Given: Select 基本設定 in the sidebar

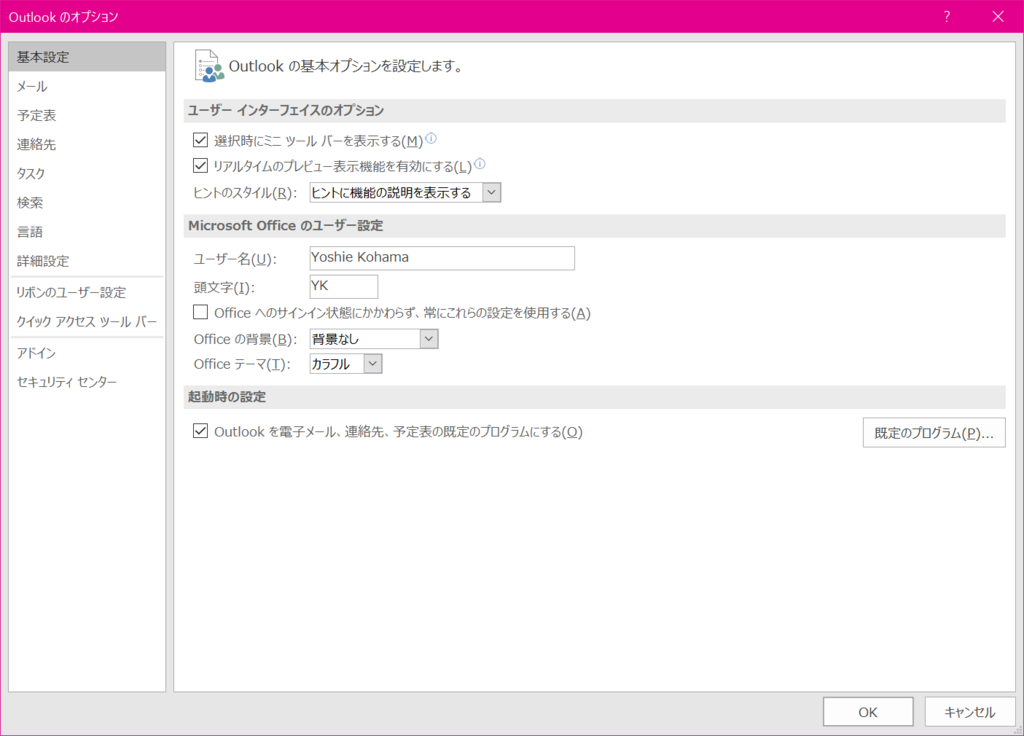Looking at the screenshot, I should click(87, 57).
